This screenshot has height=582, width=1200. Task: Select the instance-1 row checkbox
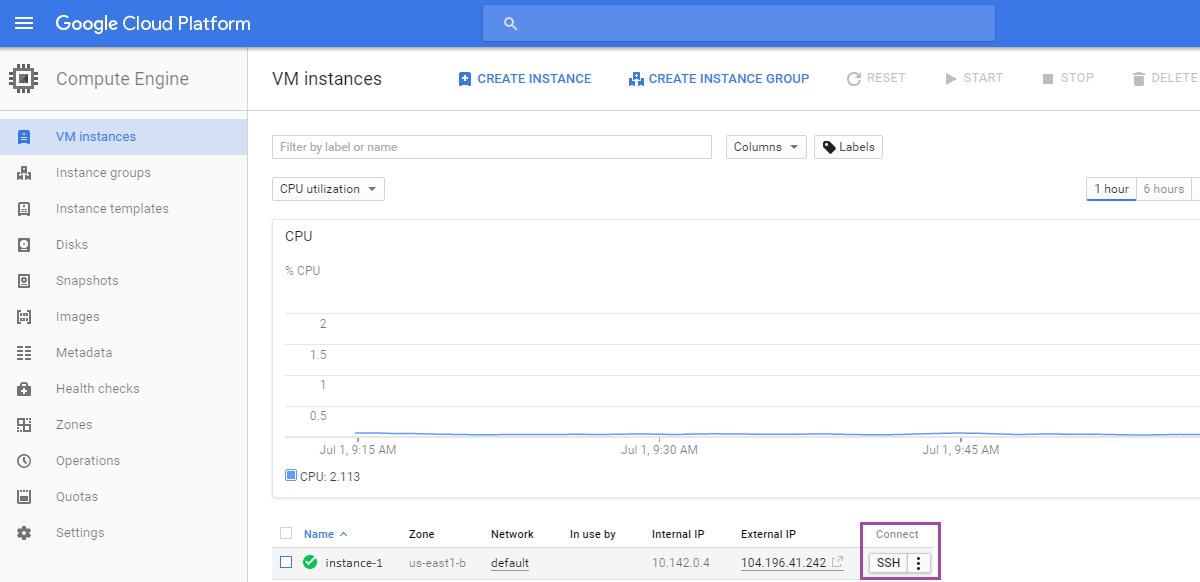[286, 562]
